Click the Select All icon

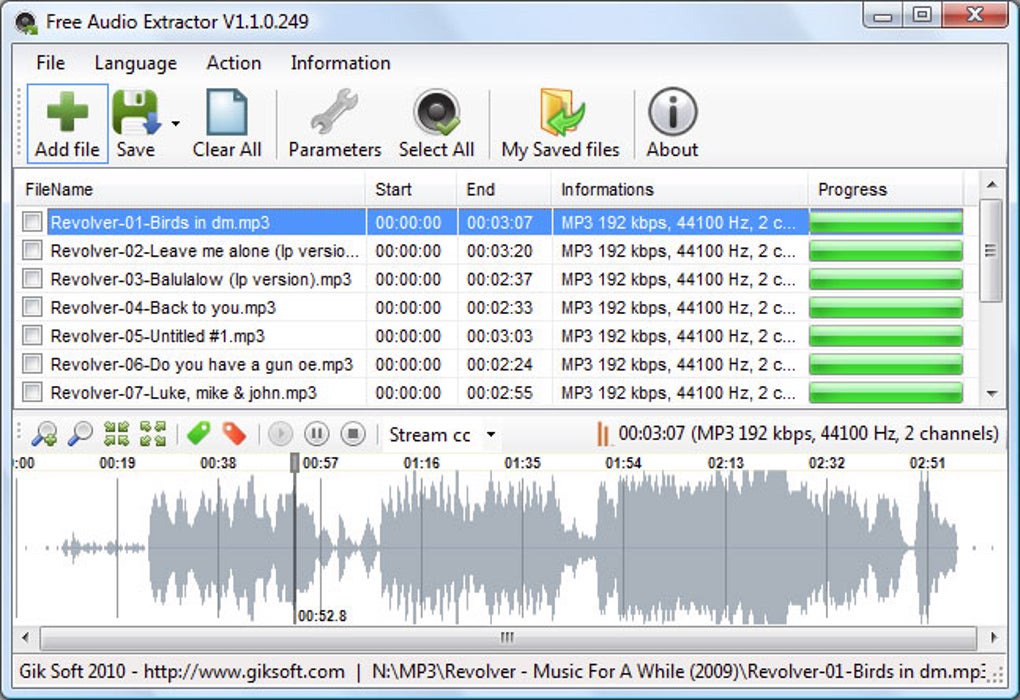pos(437,120)
